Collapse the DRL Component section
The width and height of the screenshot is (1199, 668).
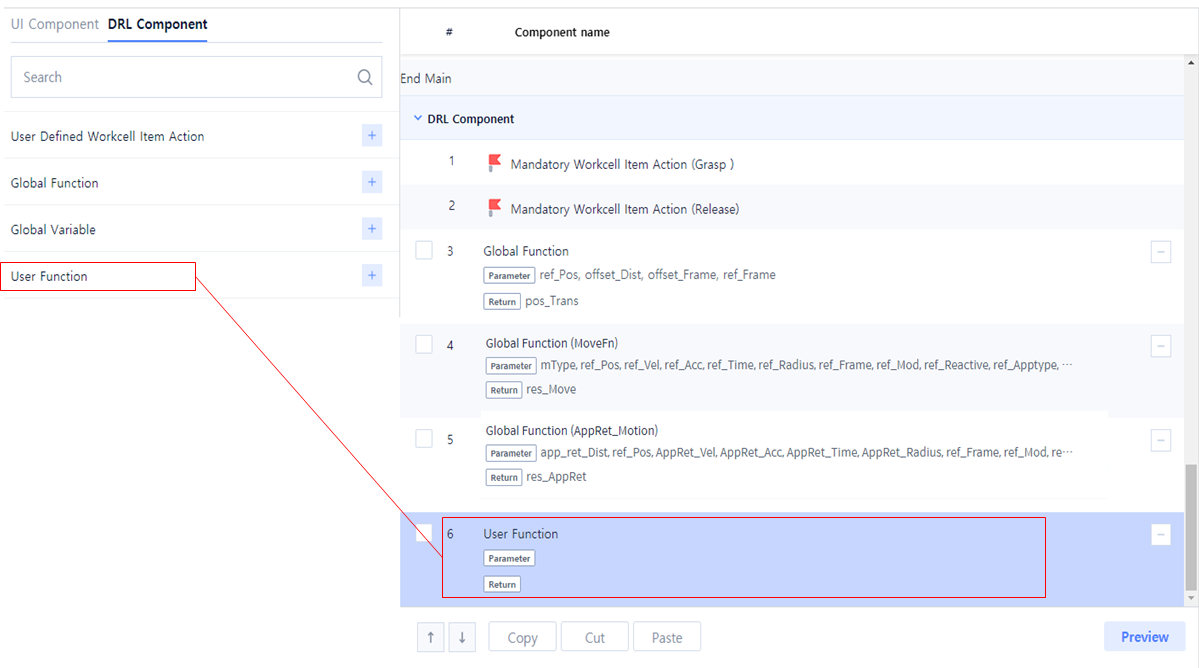coord(418,119)
